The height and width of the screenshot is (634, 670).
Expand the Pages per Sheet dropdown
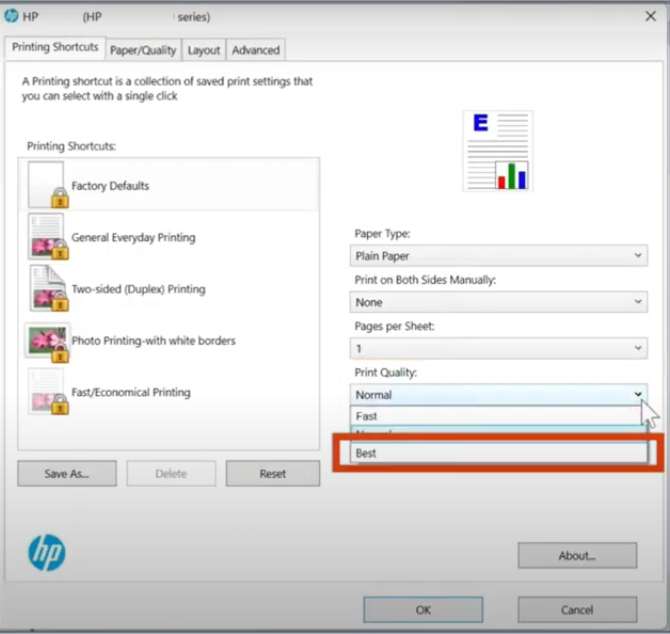tap(498, 349)
